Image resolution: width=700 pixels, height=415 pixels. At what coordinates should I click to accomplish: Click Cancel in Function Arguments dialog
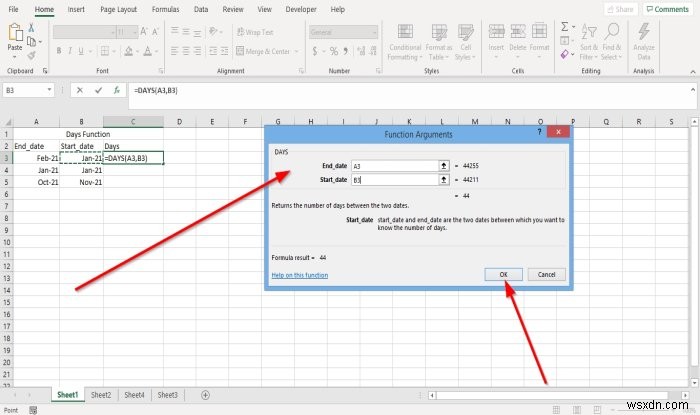click(546, 274)
